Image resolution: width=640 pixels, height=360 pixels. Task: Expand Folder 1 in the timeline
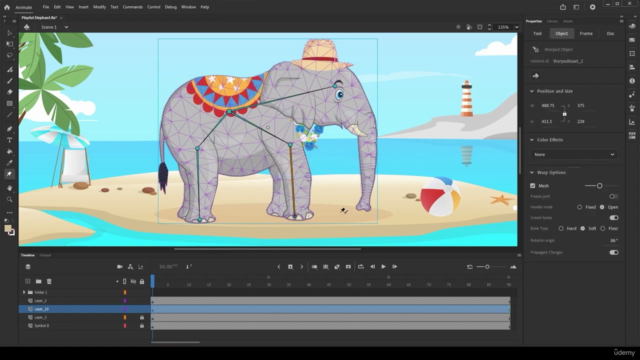point(24,292)
